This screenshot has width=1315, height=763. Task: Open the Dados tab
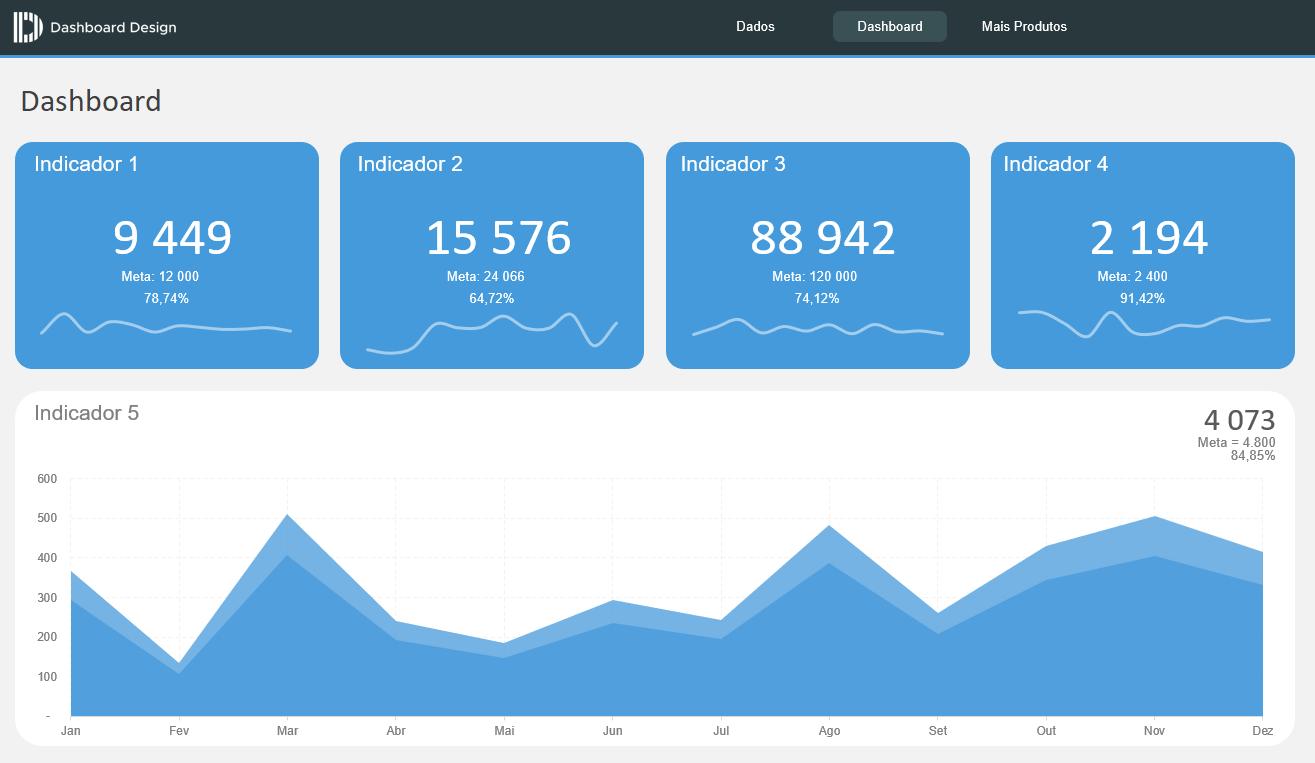(x=755, y=27)
